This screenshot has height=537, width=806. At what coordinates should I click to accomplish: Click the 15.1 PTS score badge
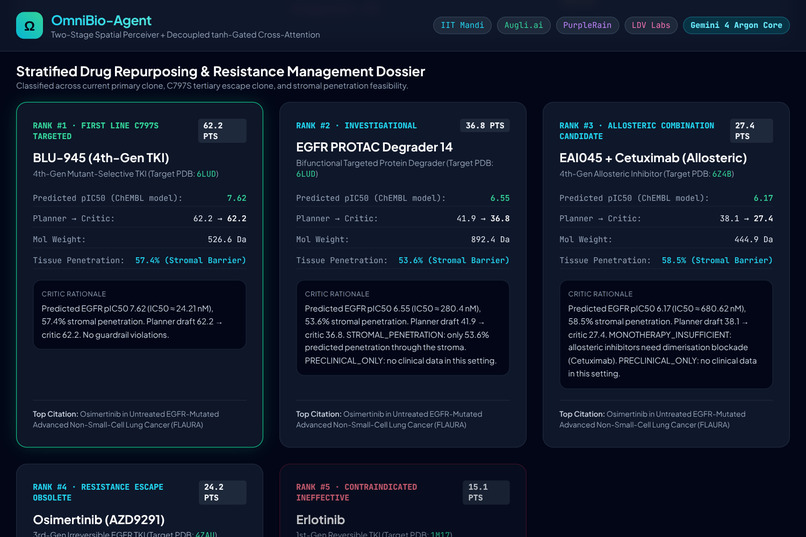(x=486, y=492)
